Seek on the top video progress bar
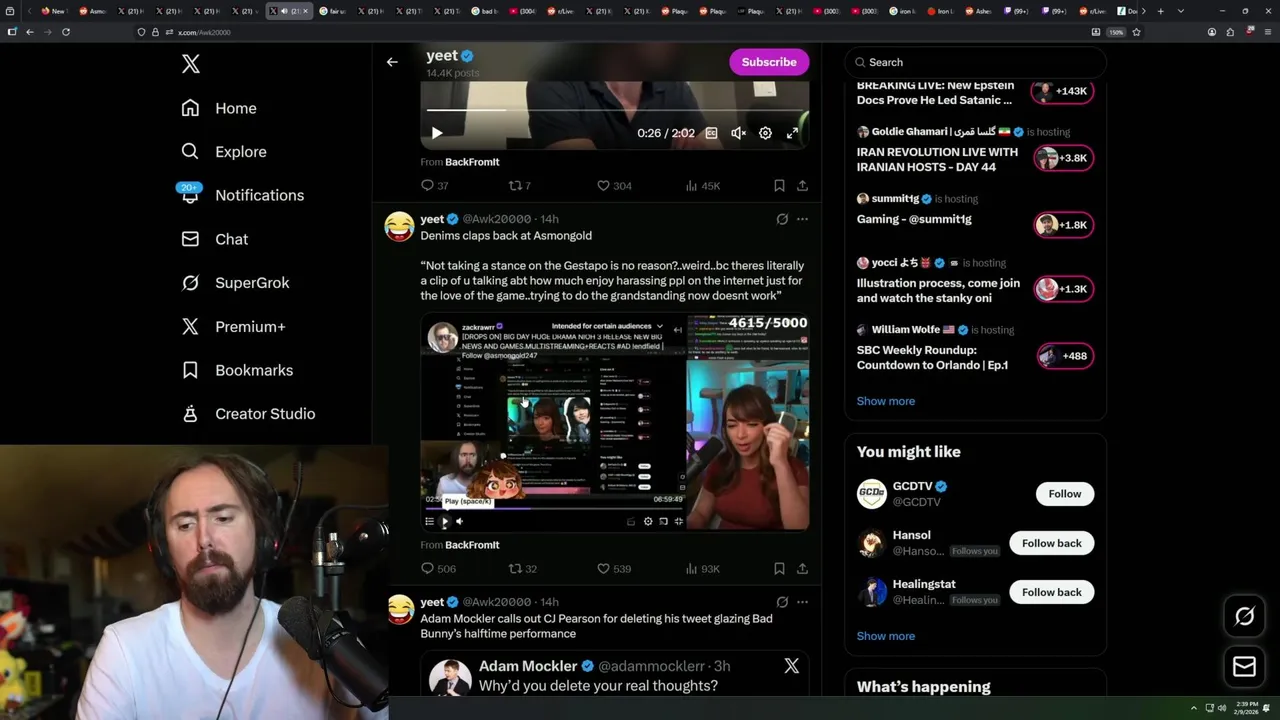The height and width of the screenshot is (720, 1280). pos(615,110)
